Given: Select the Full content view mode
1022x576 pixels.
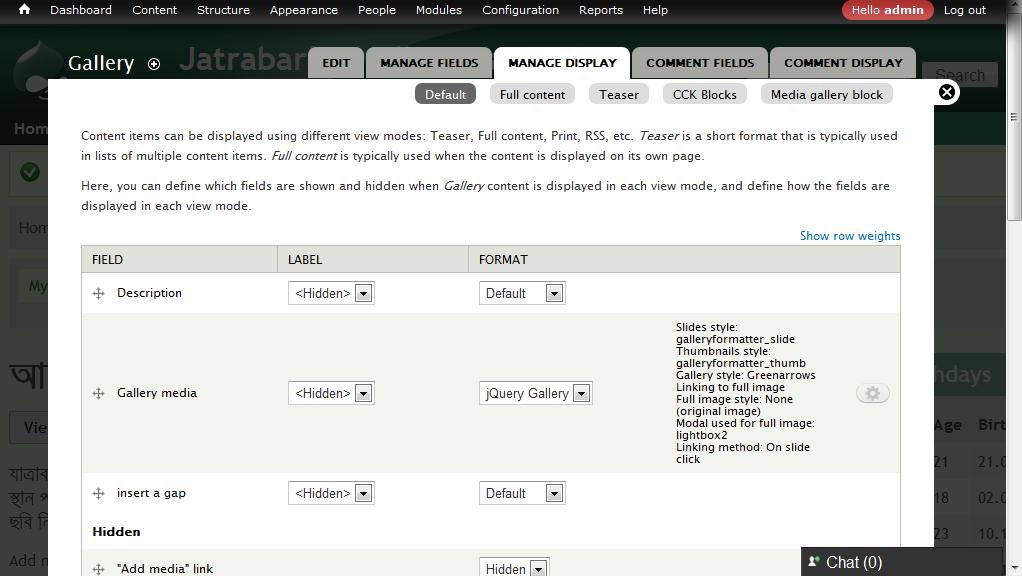Looking at the screenshot, I should pos(533,94).
